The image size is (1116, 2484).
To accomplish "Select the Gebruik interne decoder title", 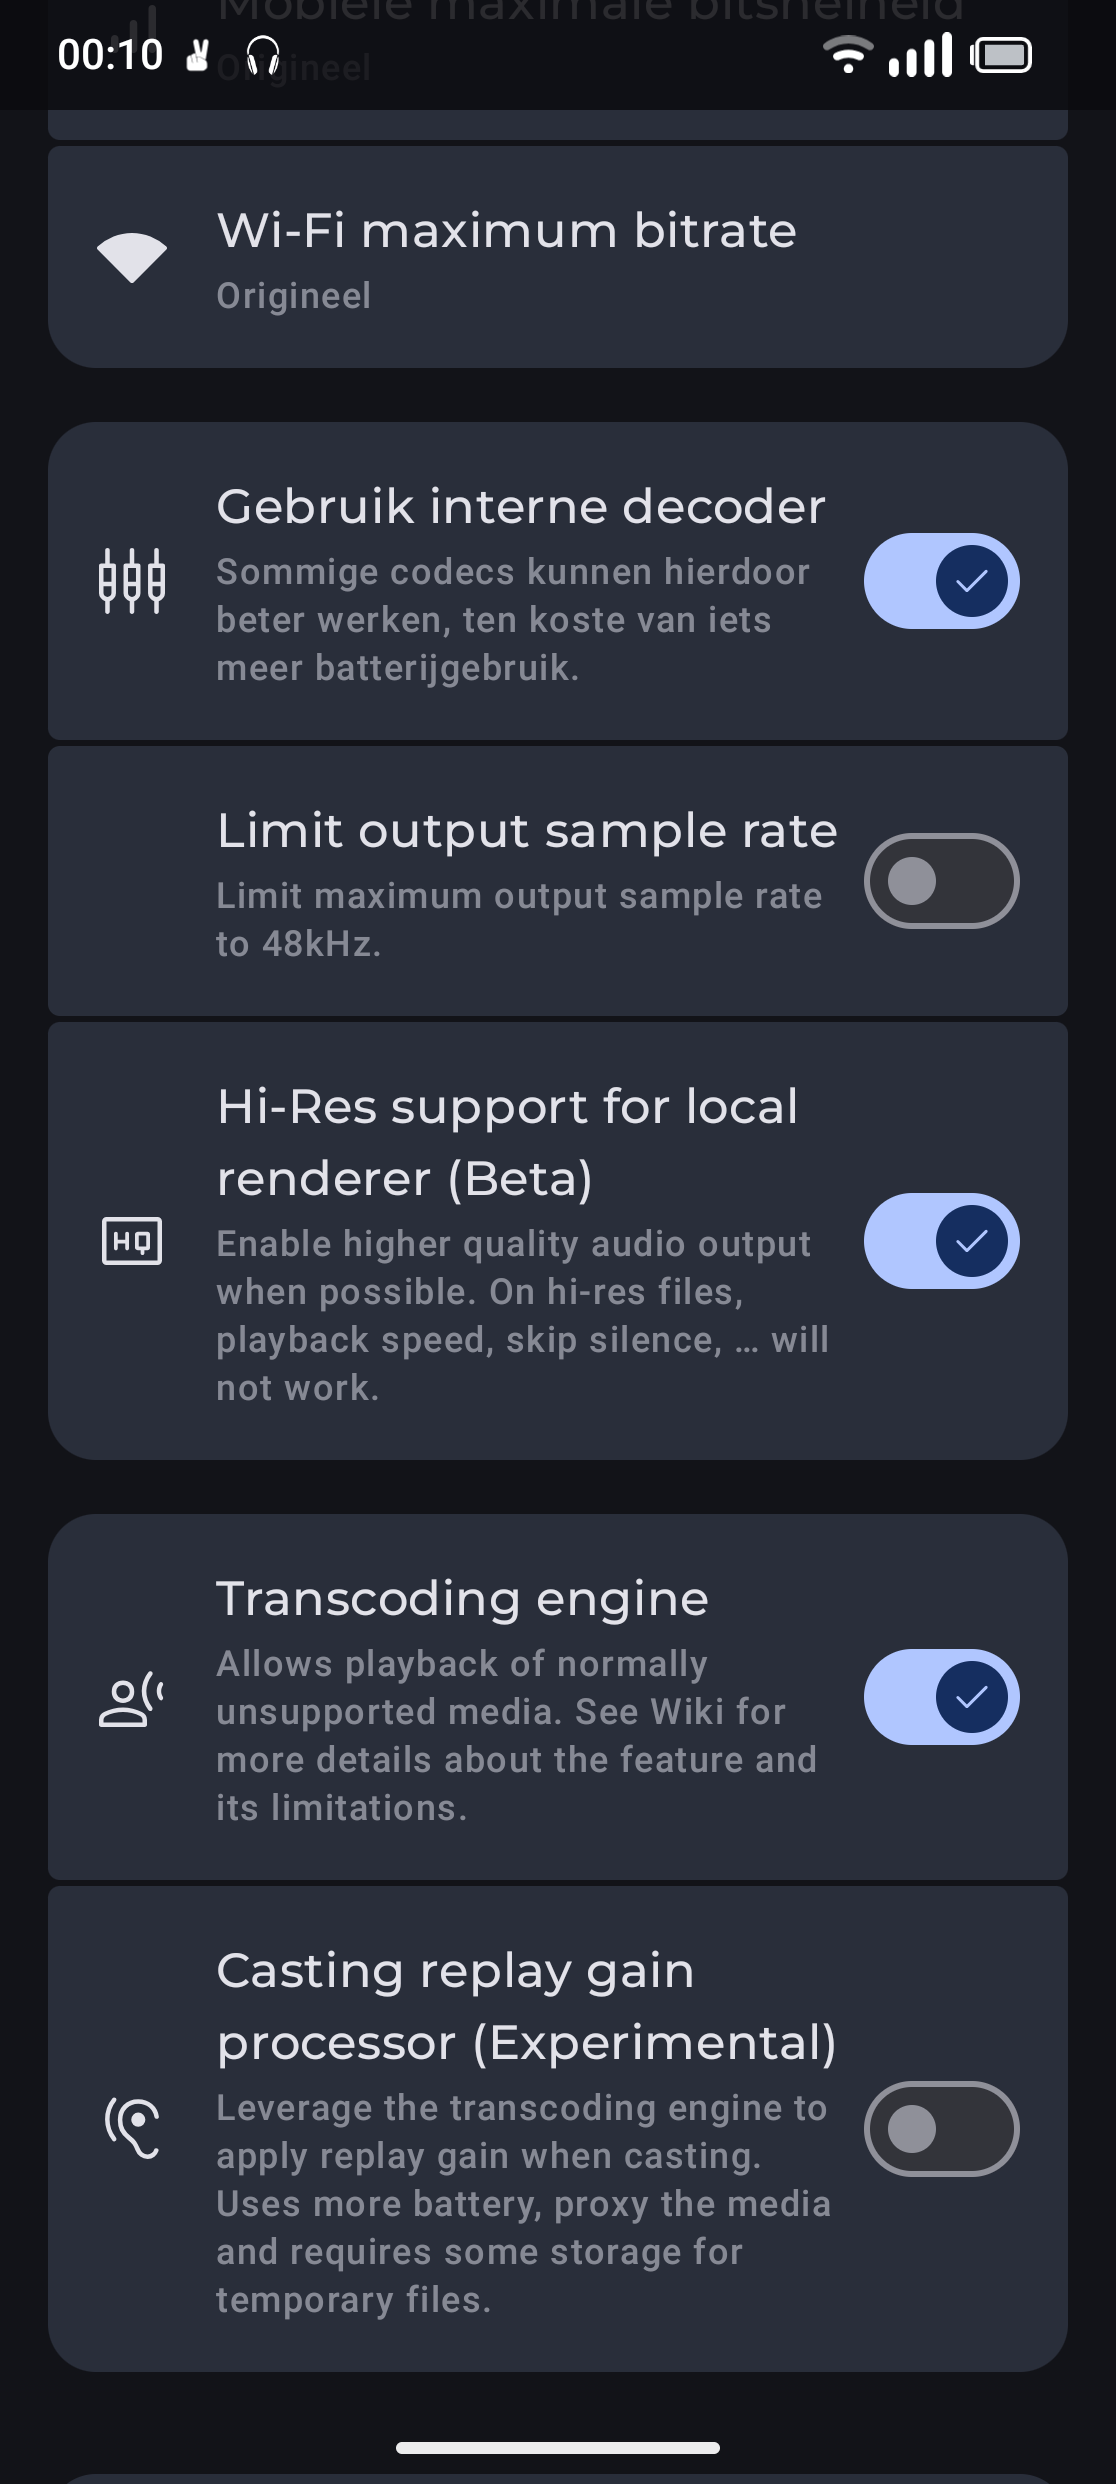I will (520, 507).
